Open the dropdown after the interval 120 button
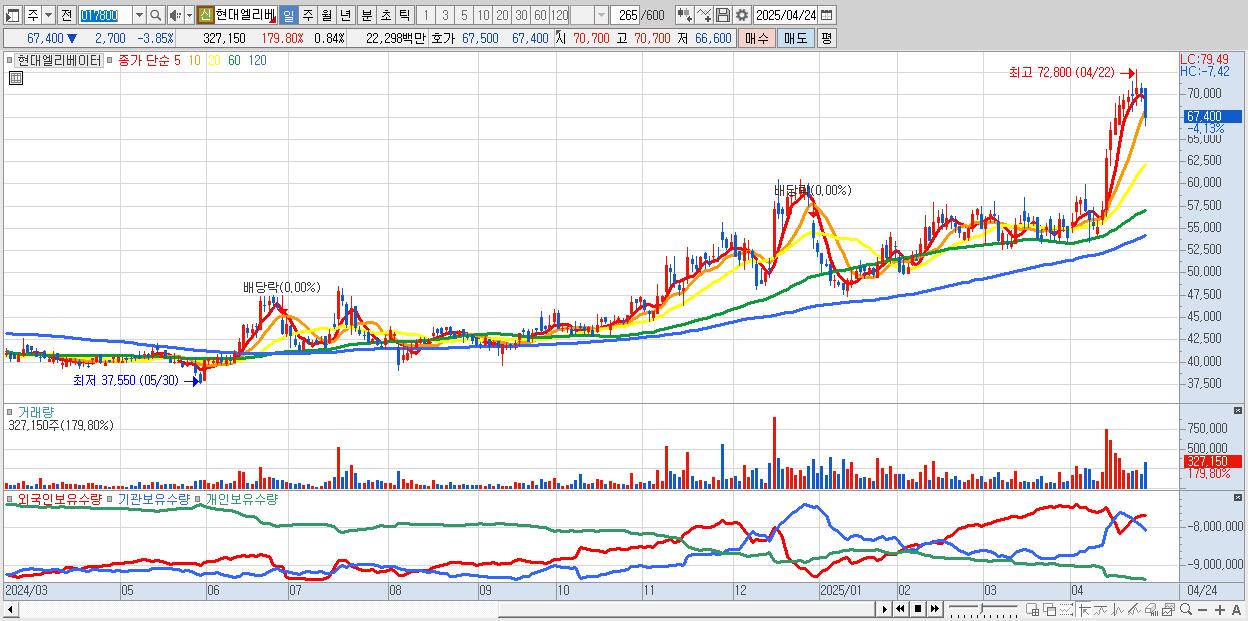This screenshot has height=621, width=1248. tap(601, 15)
